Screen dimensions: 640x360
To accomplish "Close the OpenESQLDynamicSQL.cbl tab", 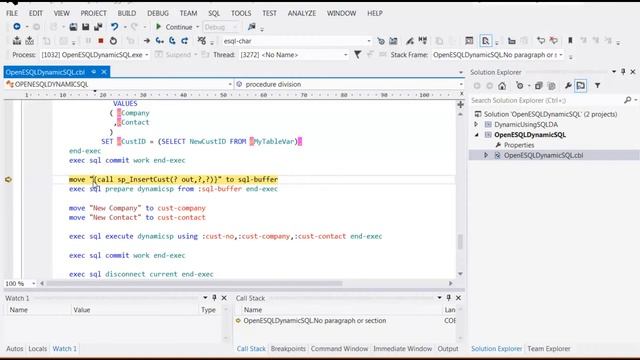I will (104, 72).
